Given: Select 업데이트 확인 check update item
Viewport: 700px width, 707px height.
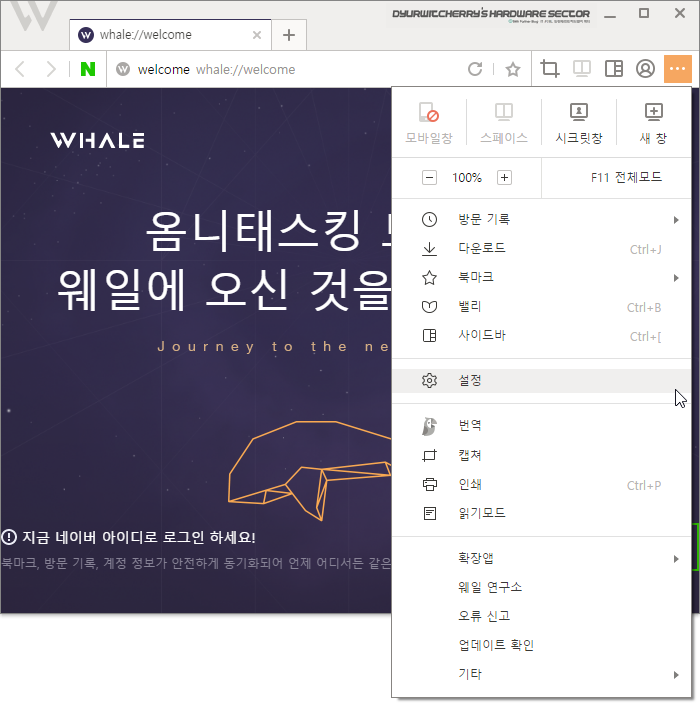Looking at the screenshot, I should pos(541,645).
